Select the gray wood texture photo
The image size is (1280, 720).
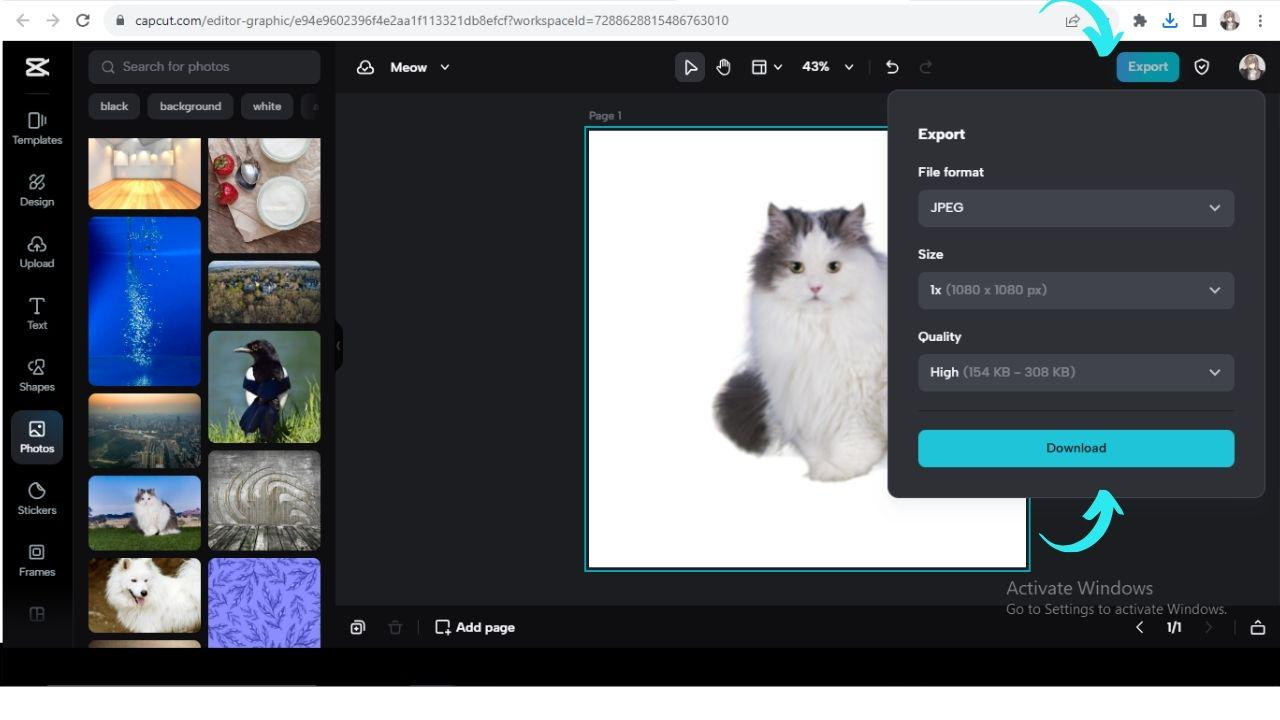[264, 500]
